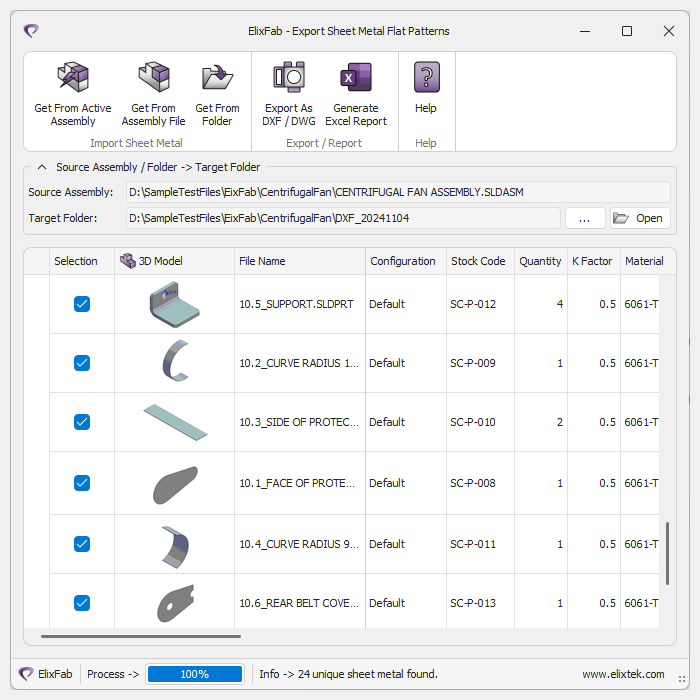Image resolution: width=700 pixels, height=700 pixels.
Task: Uncheck selection for 10.4_CURVE RADIUS row
Action: pos(82,544)
